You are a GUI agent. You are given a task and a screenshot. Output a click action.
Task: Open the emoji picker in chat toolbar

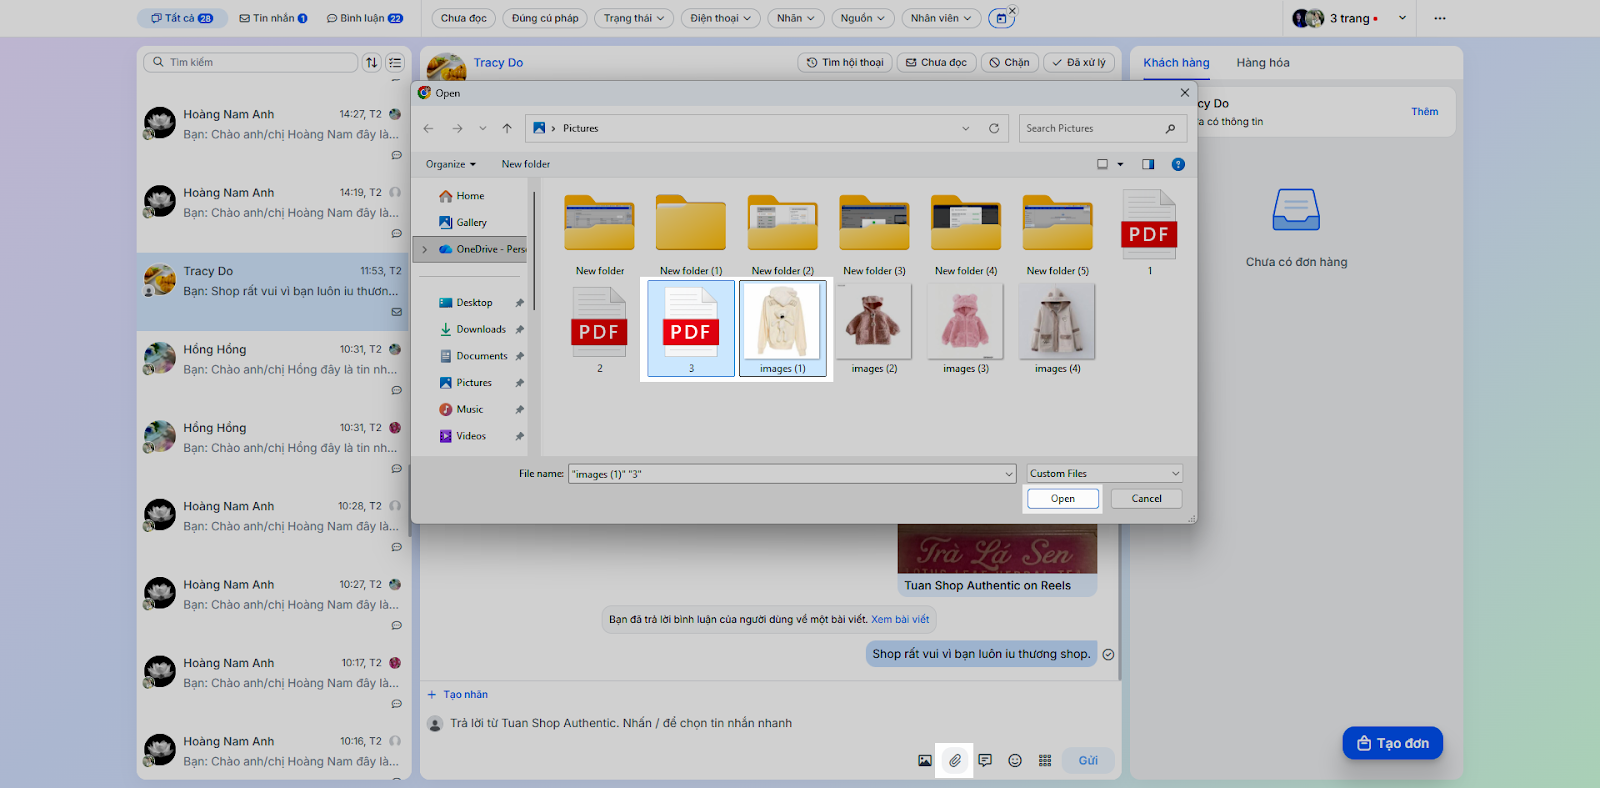1015,761
